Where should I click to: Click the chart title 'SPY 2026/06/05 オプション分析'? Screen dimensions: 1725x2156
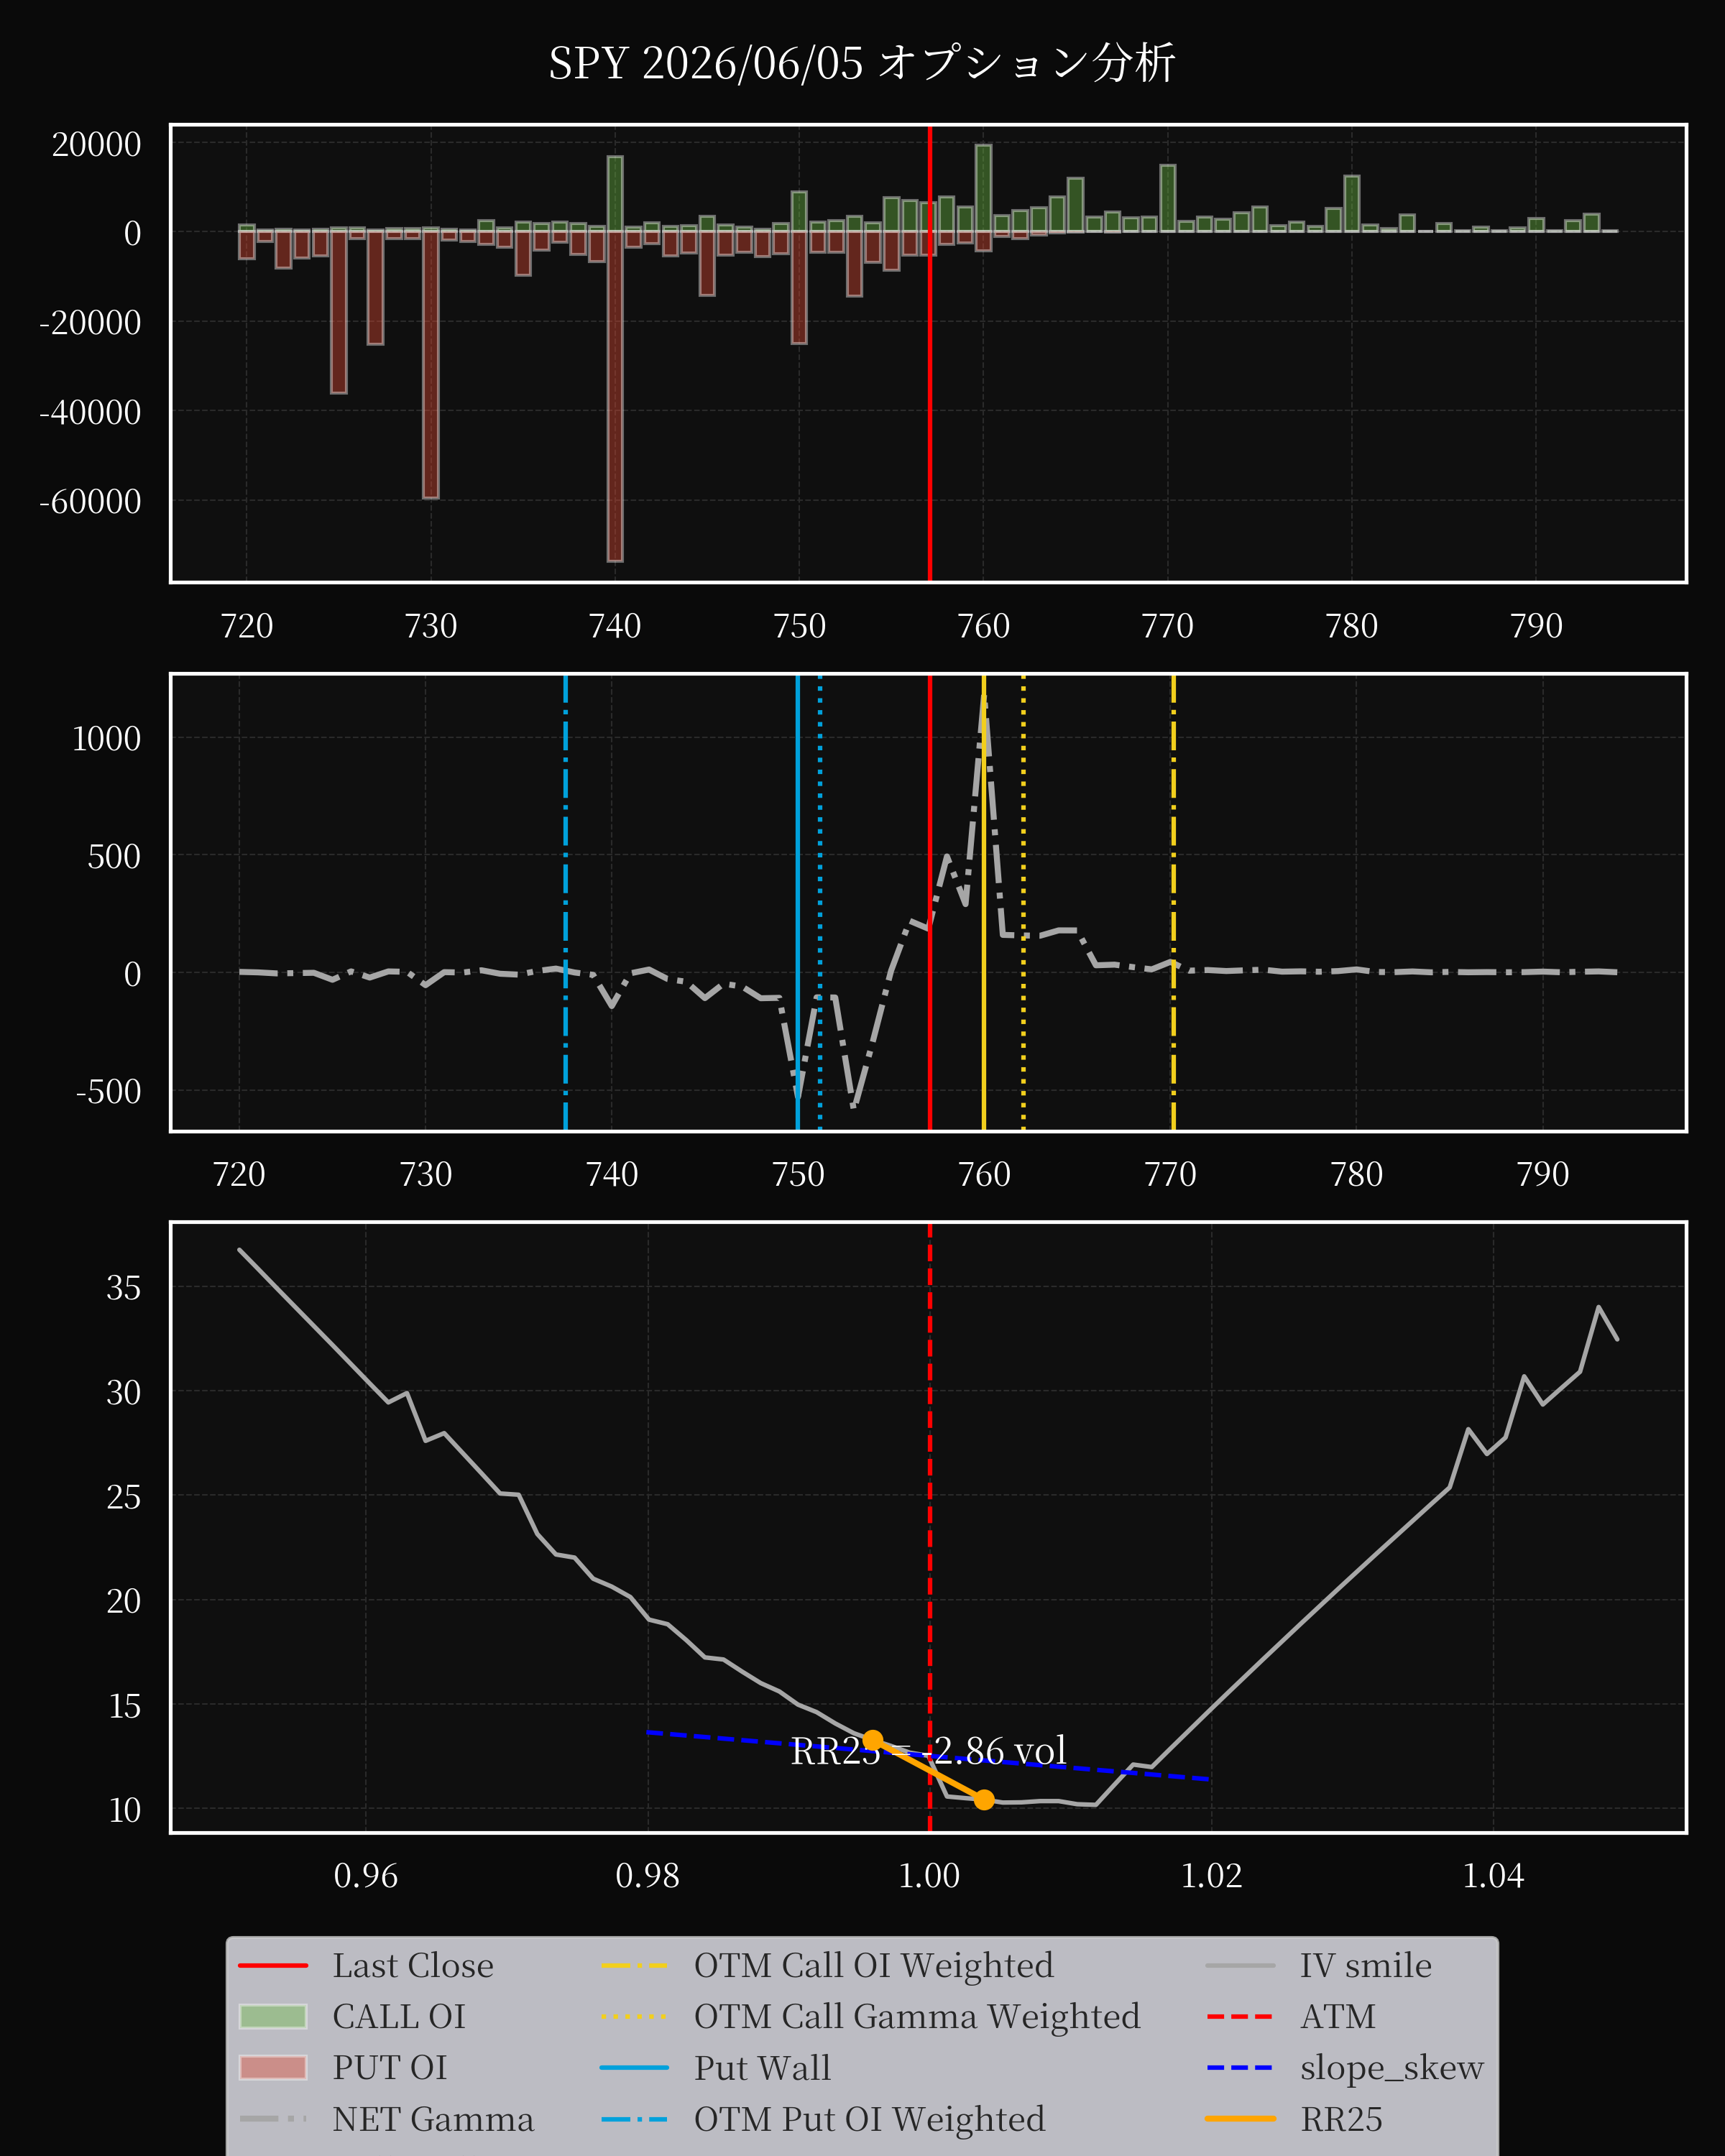(x=862, y=63)
